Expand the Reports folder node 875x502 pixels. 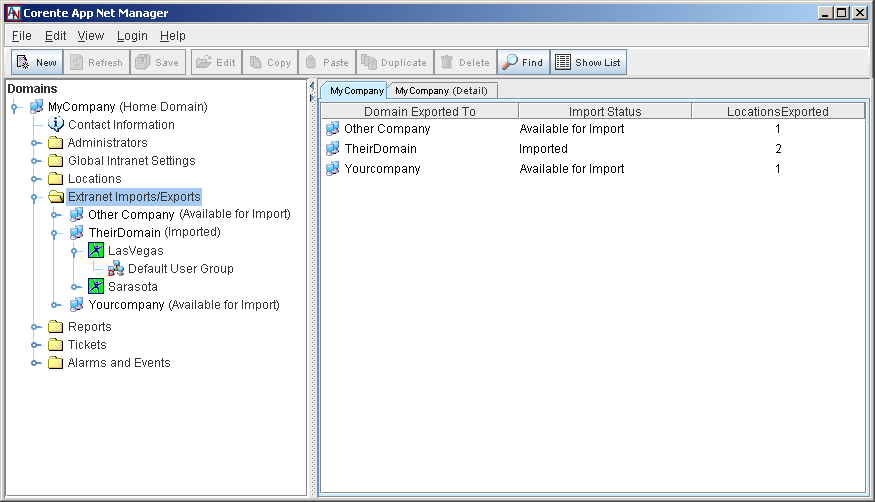(36, 327)
